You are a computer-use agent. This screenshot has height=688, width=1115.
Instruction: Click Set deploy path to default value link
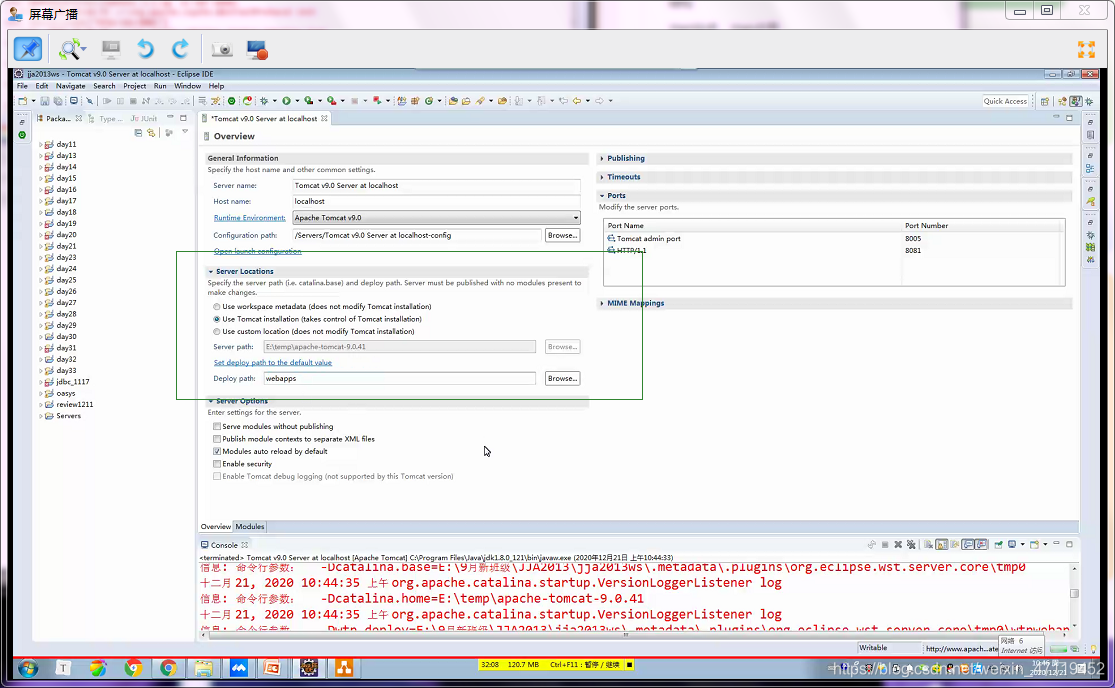[x=272, y=362]
